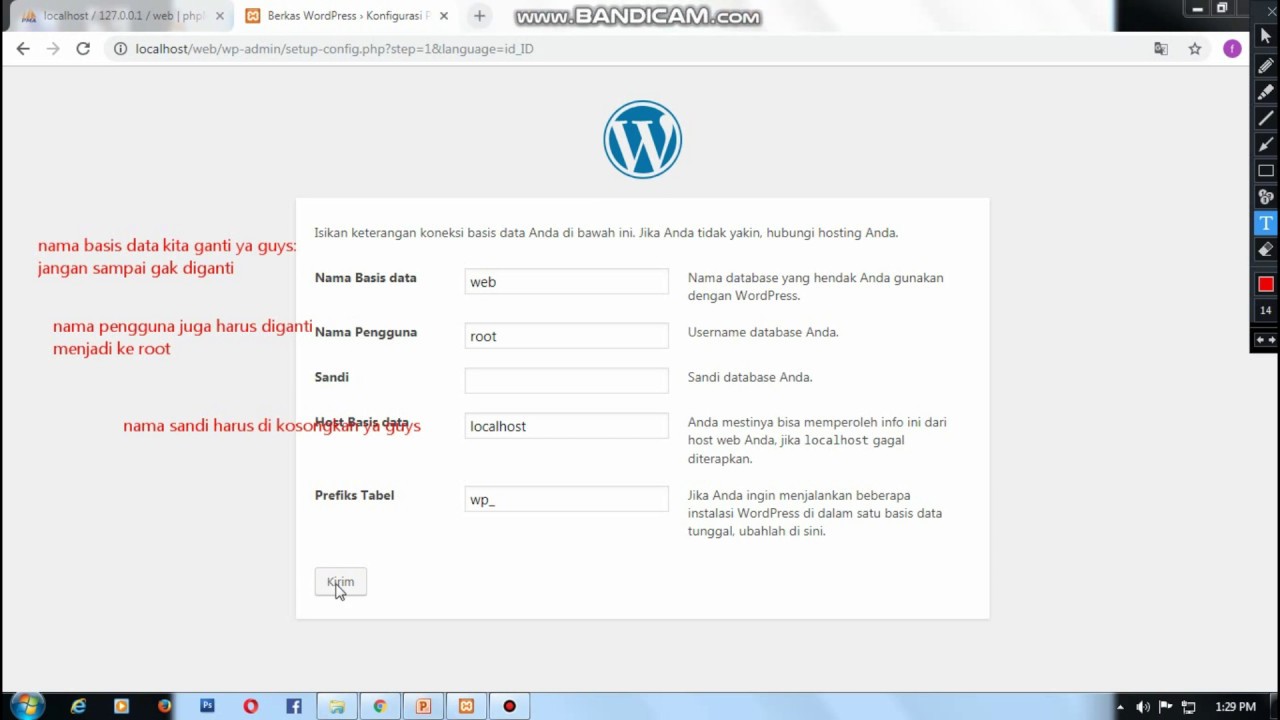Select the text T tool
Viewport: 1280px width, 720px height.
(x=1266, y=223)
